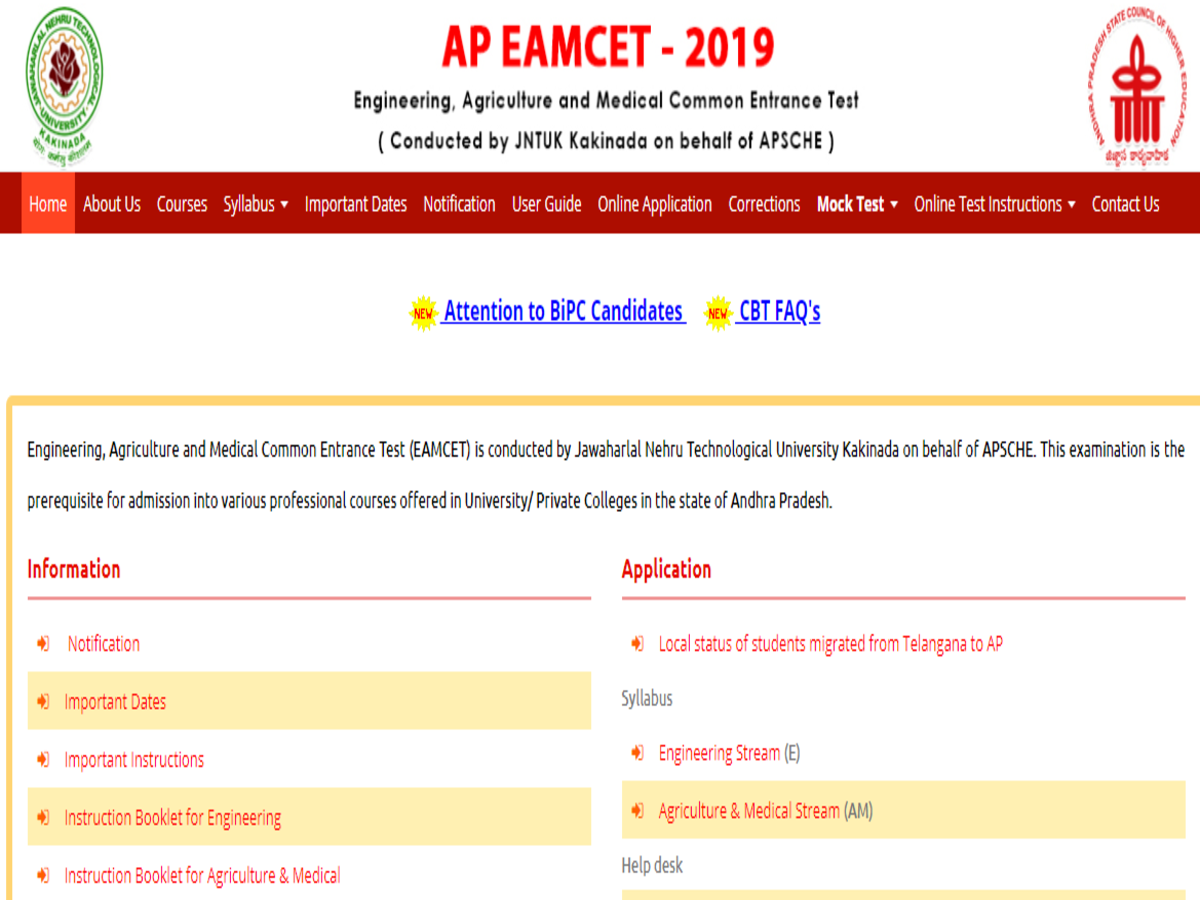Click the arrow icon beside Agriculture & Medical Stream
The image size is (1200, 900).
pyautogui.click(x=638, y=811)
